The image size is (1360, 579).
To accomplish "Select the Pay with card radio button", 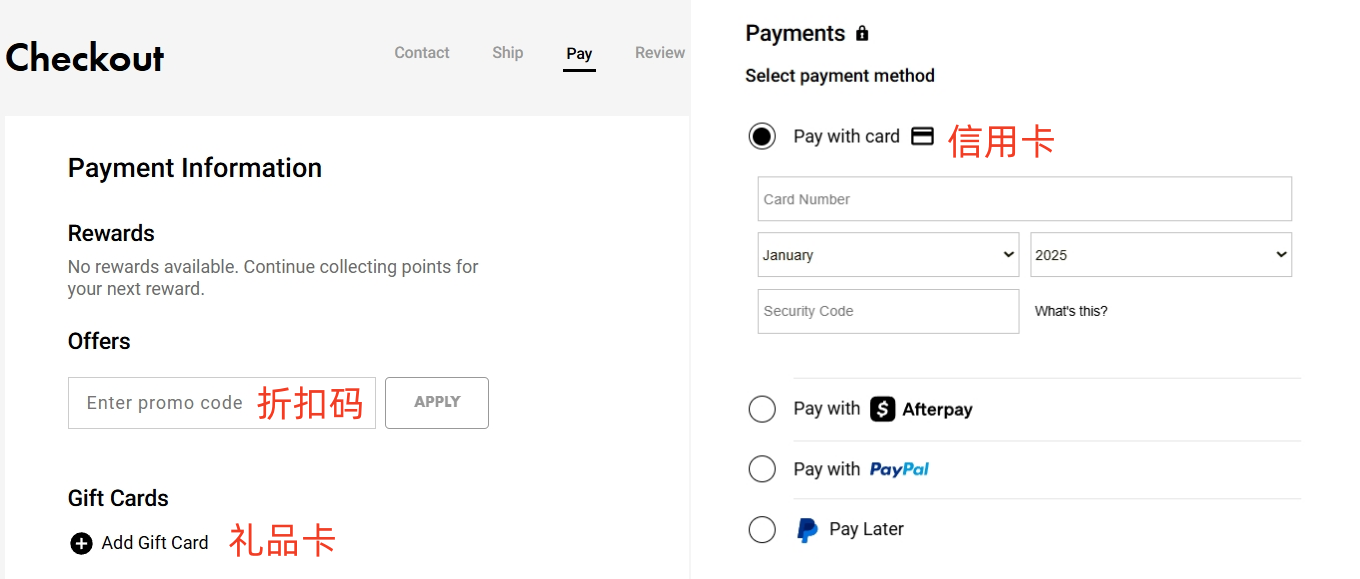I will tap(762, 136).
